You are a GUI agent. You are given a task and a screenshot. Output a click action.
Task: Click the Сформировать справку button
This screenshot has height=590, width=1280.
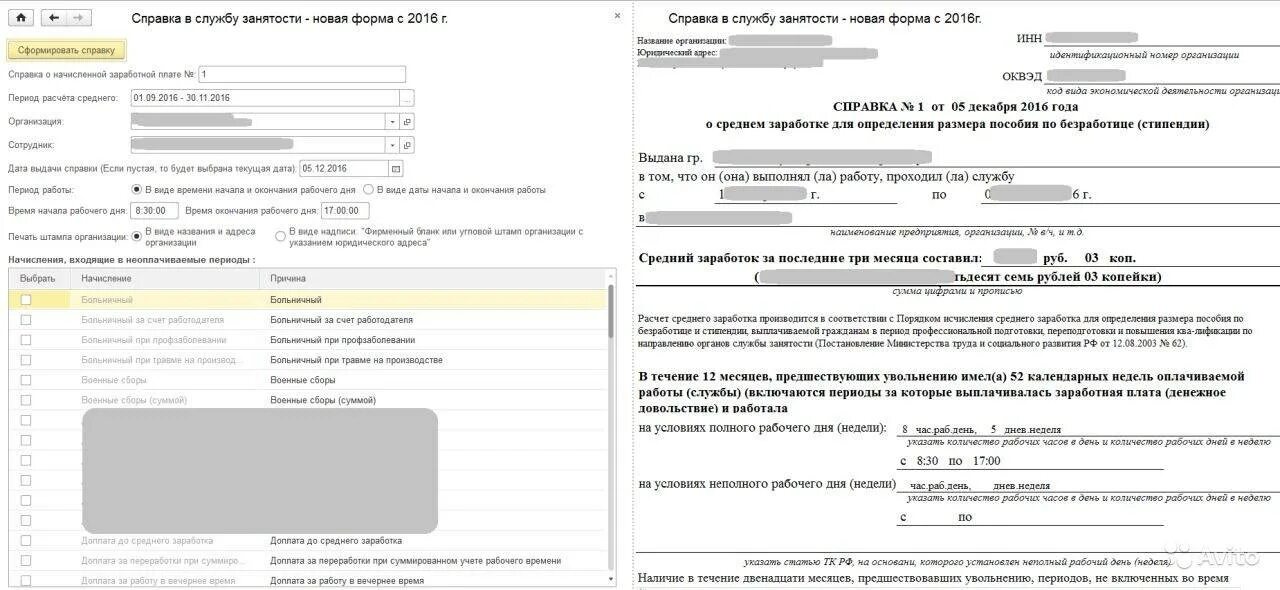[67, 49]
